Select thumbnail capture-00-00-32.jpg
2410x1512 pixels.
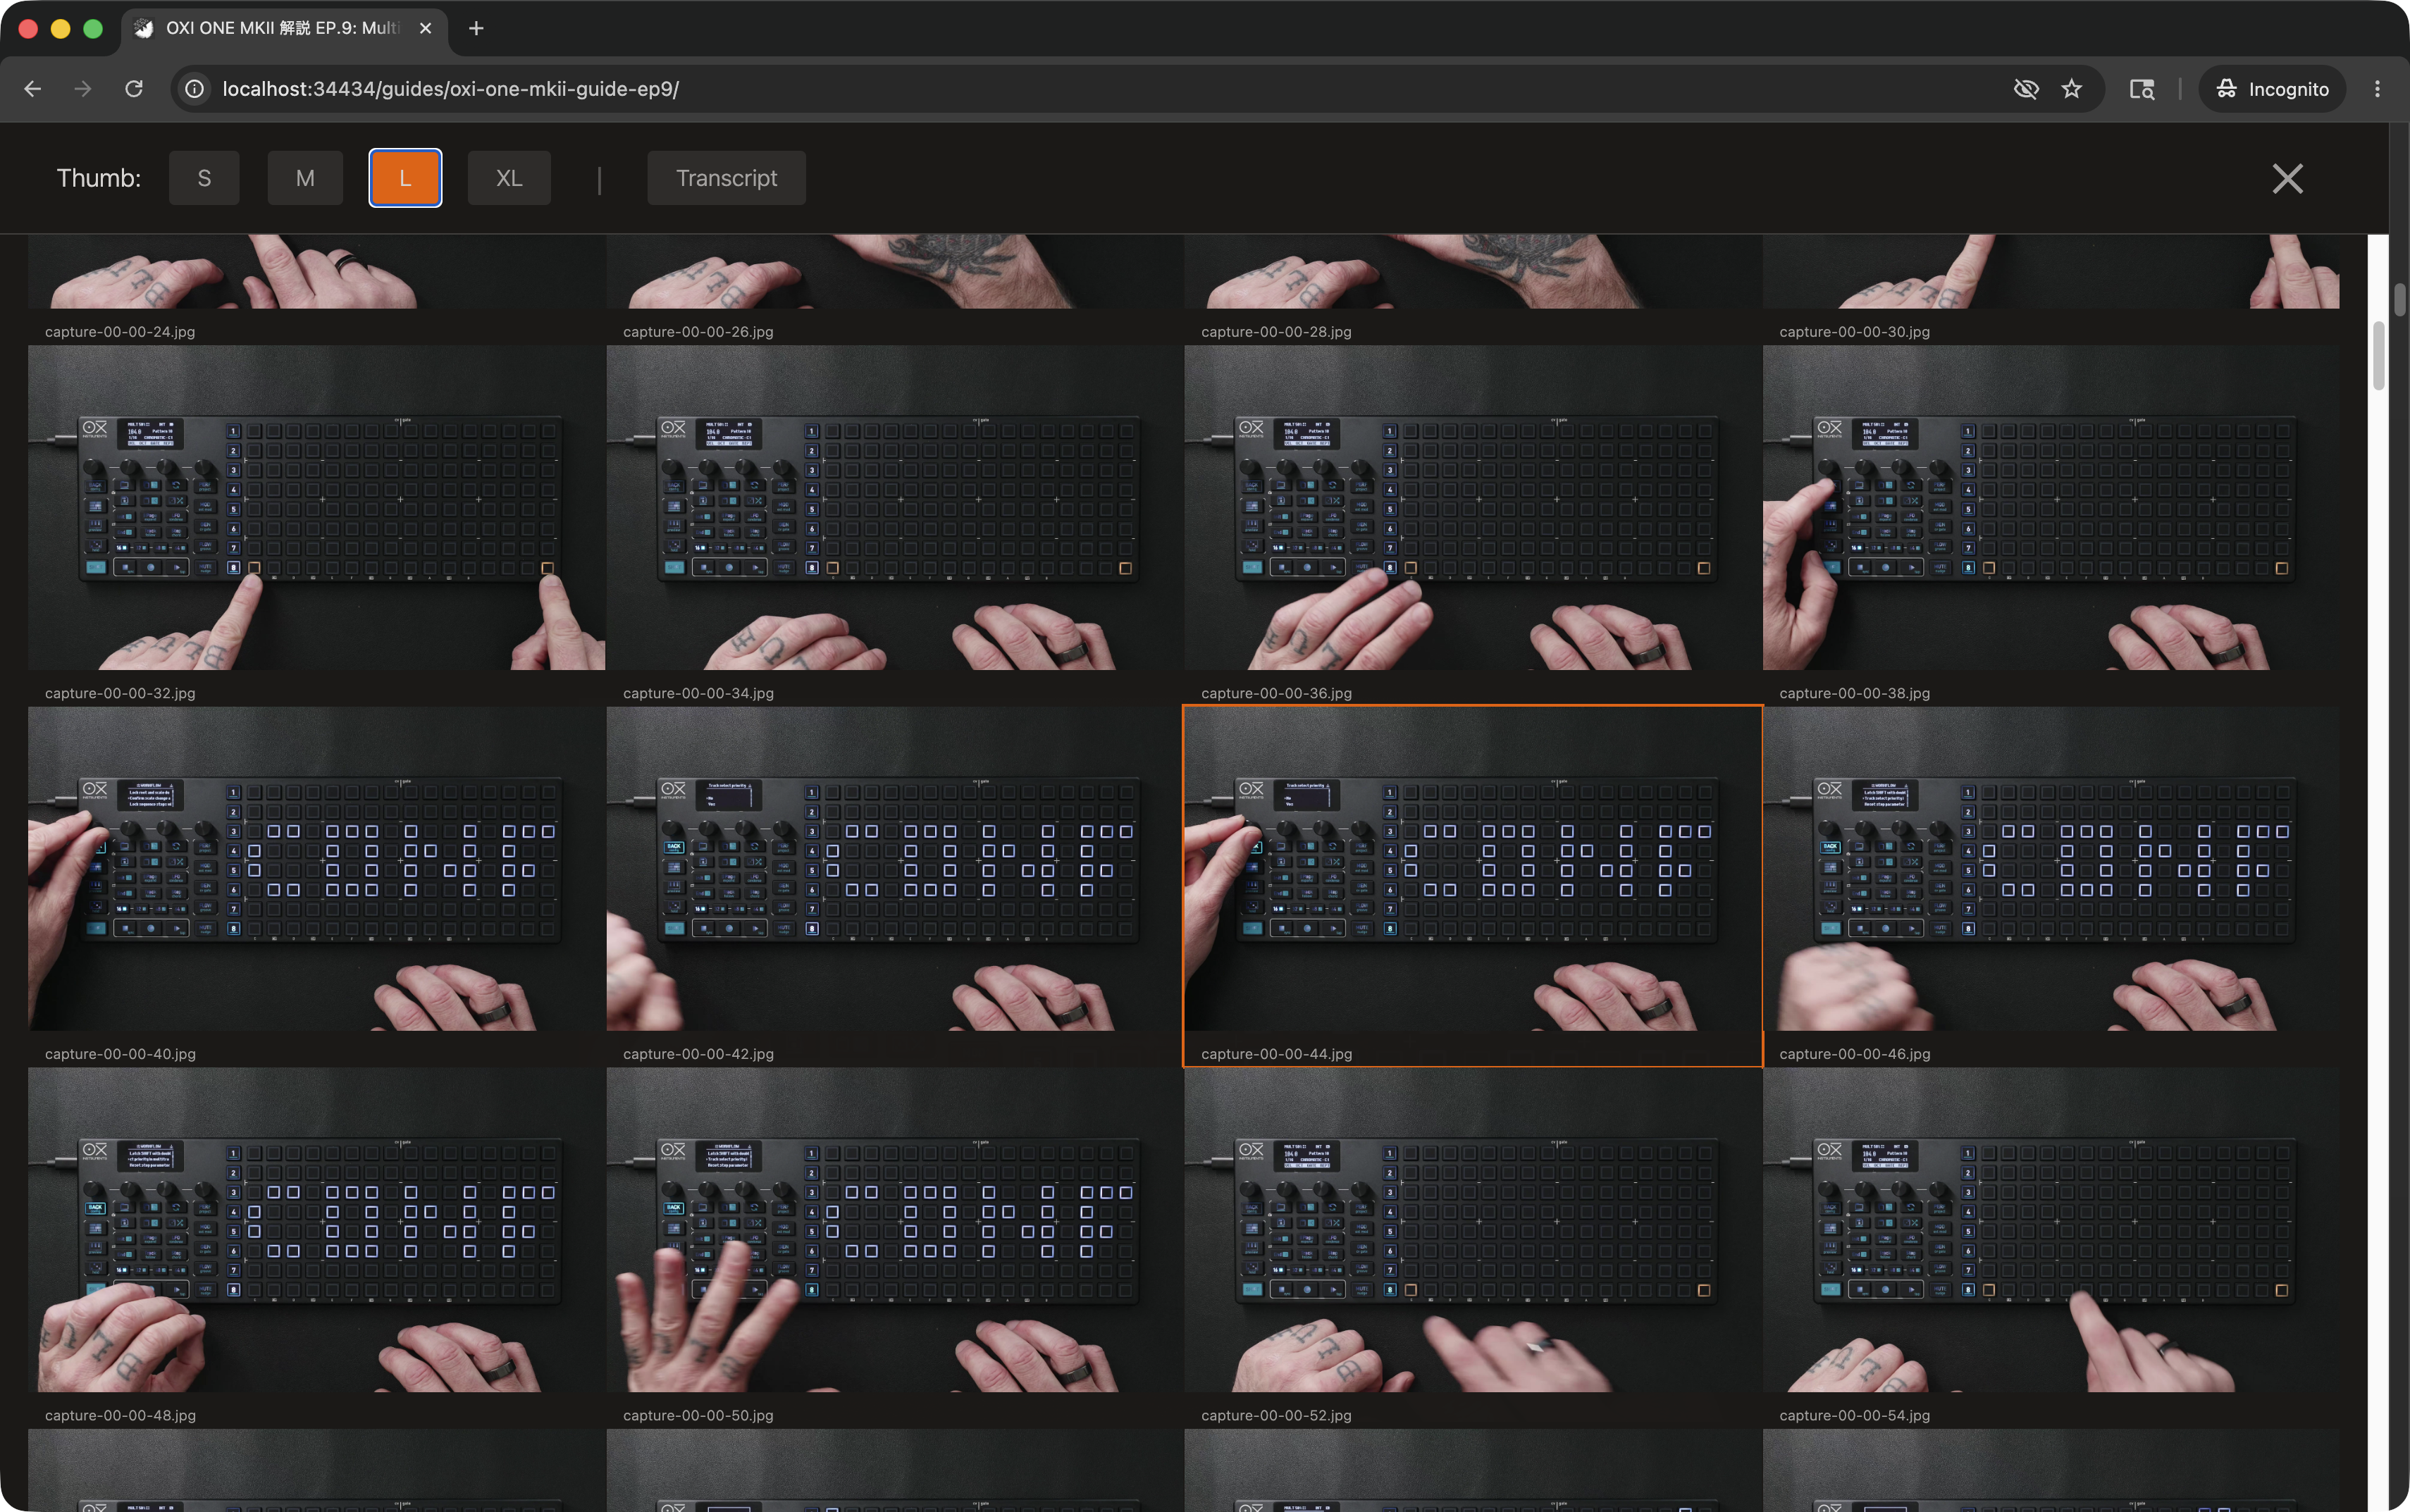point(316,507)
